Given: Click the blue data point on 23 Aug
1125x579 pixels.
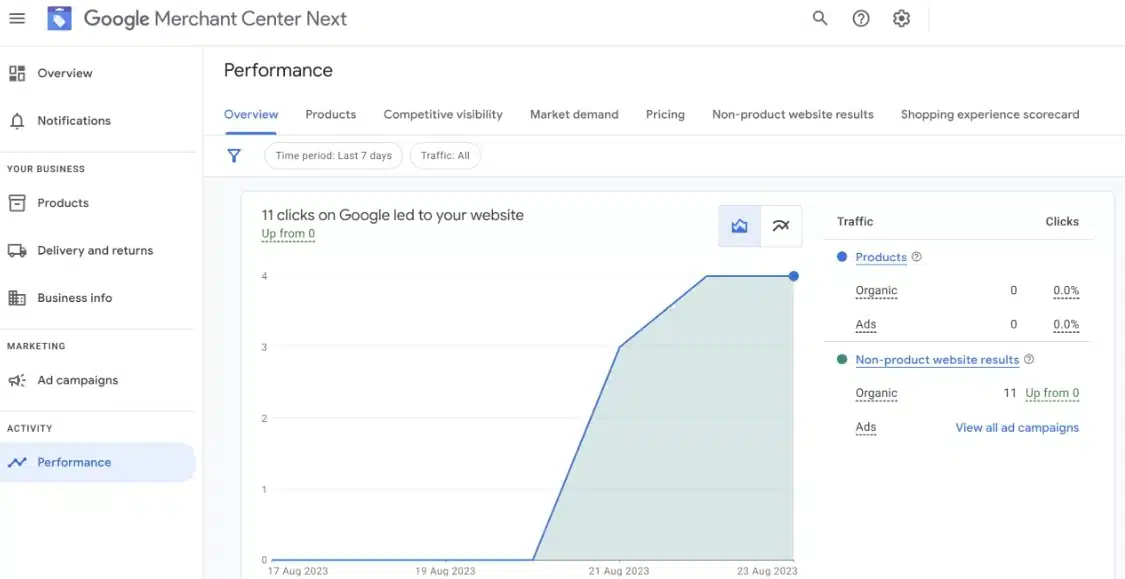Looking at the screenshot, I should 793,276.
